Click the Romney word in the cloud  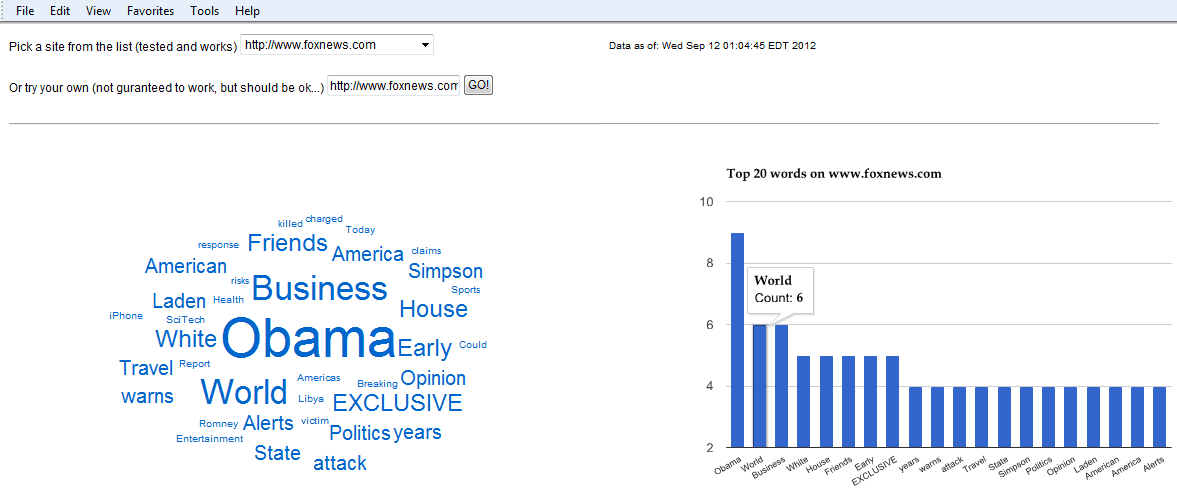(218, 423)
